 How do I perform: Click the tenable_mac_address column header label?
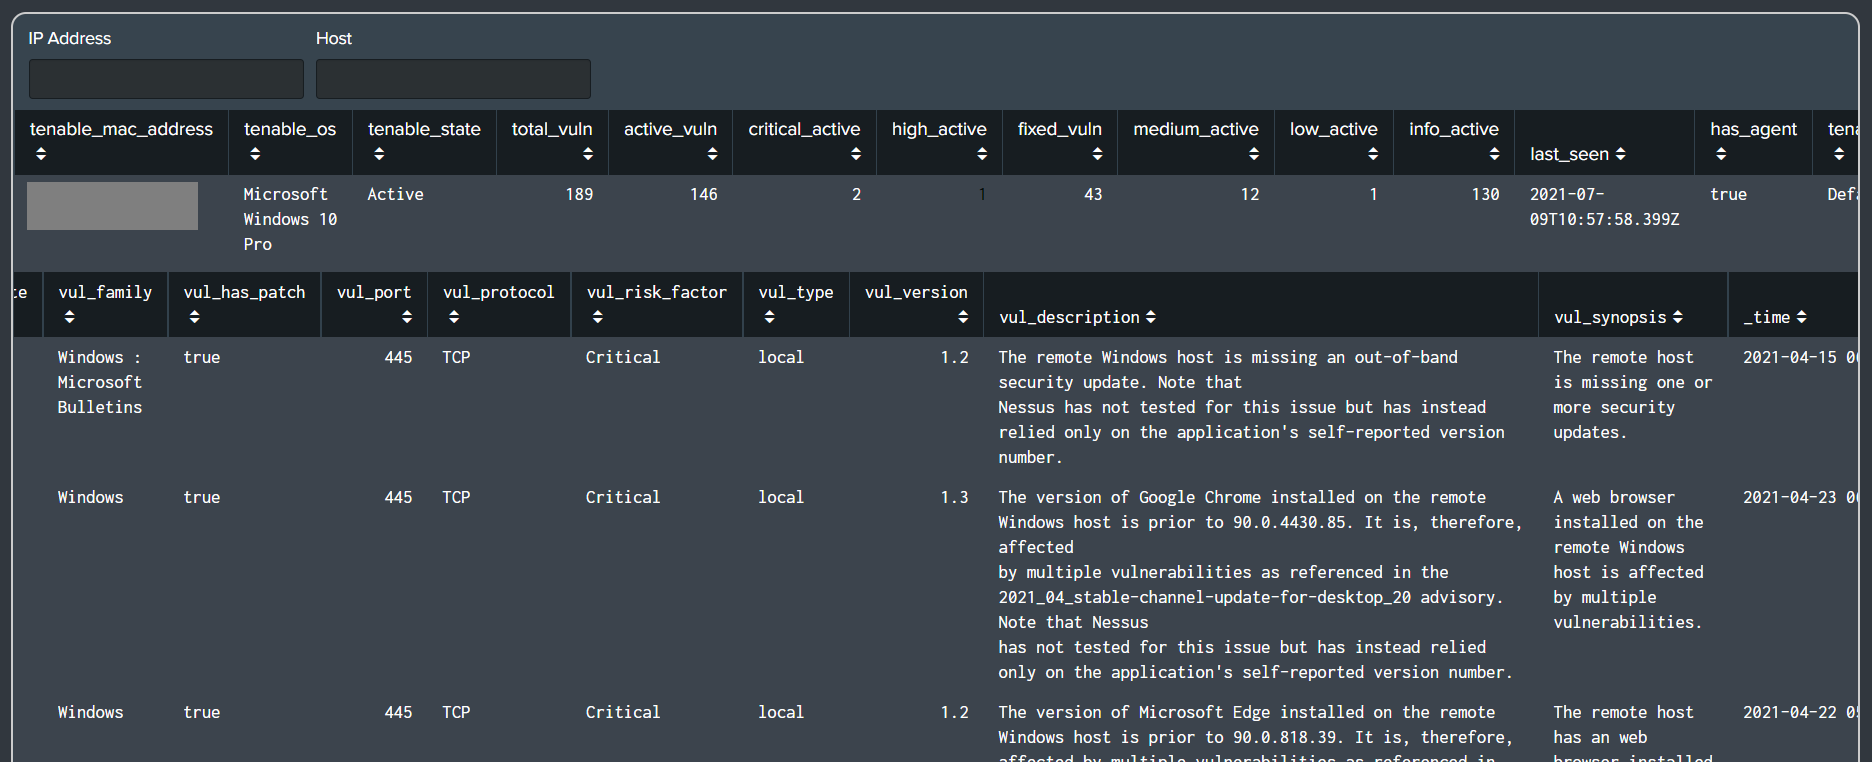pos(121,129)
